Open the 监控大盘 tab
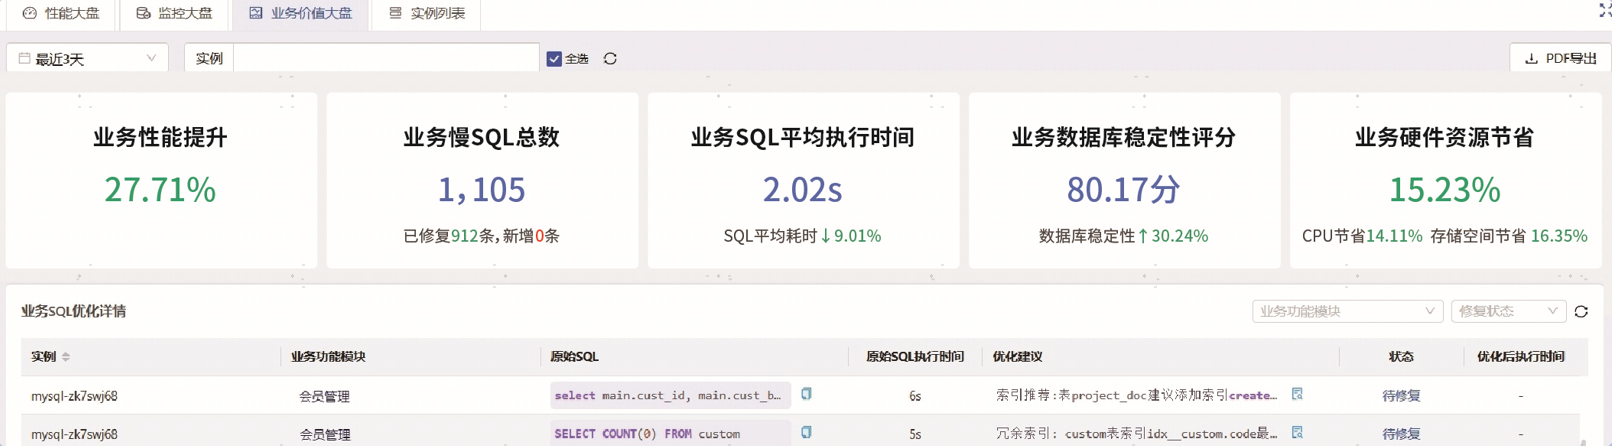 (x=174, y=13)
